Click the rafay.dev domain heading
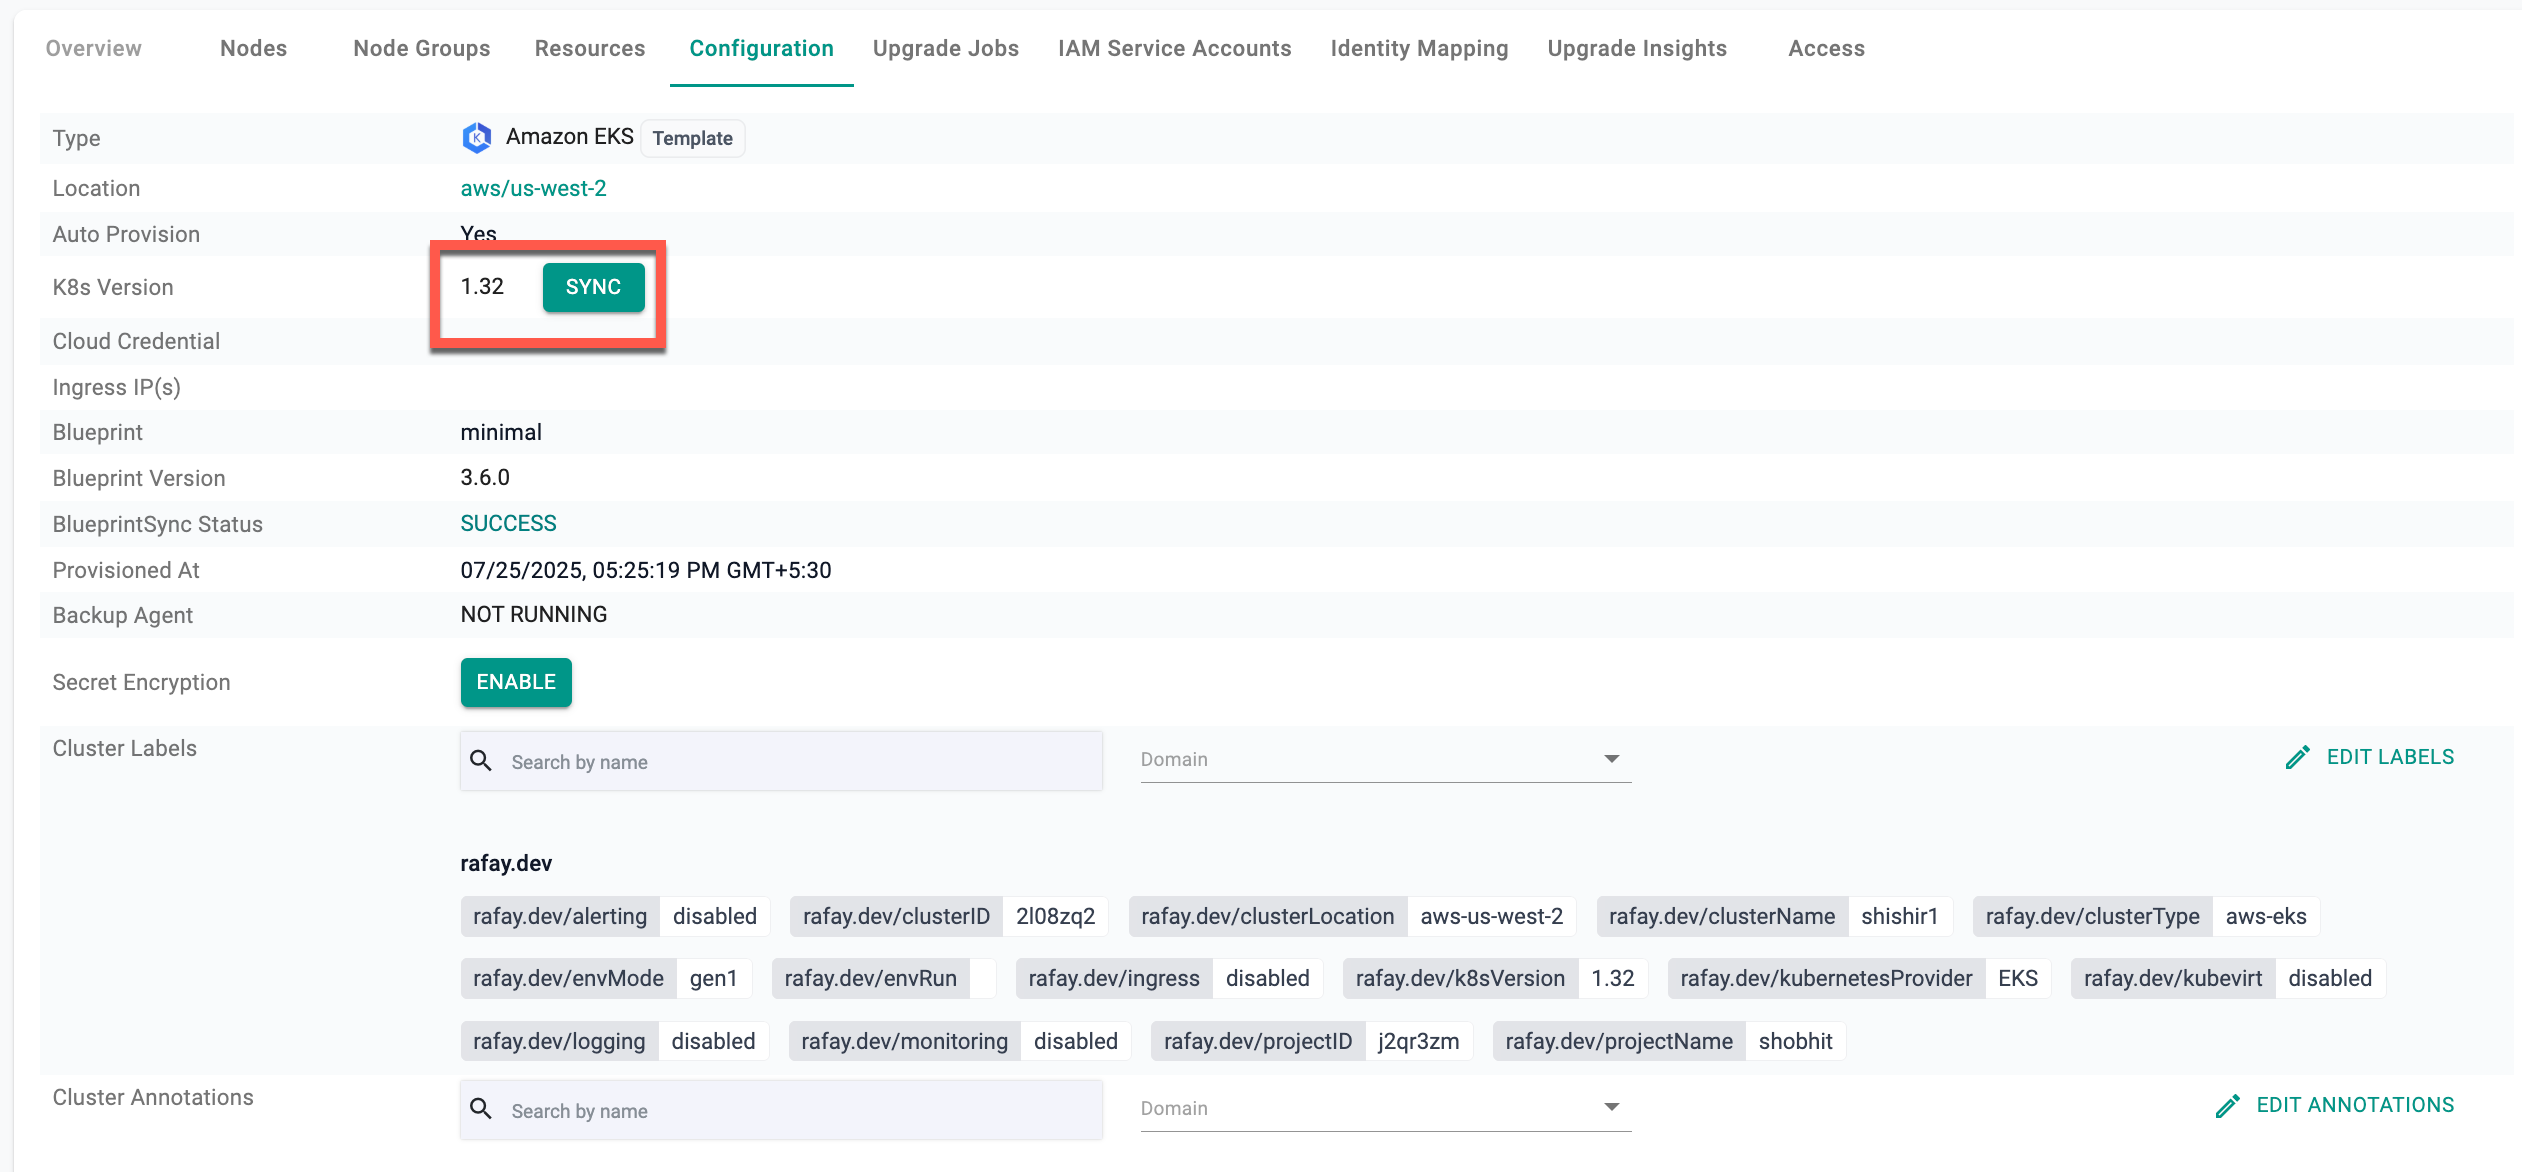This screenshot has width=2522, height=1172. pyautogui.click(x=506, y=863)
